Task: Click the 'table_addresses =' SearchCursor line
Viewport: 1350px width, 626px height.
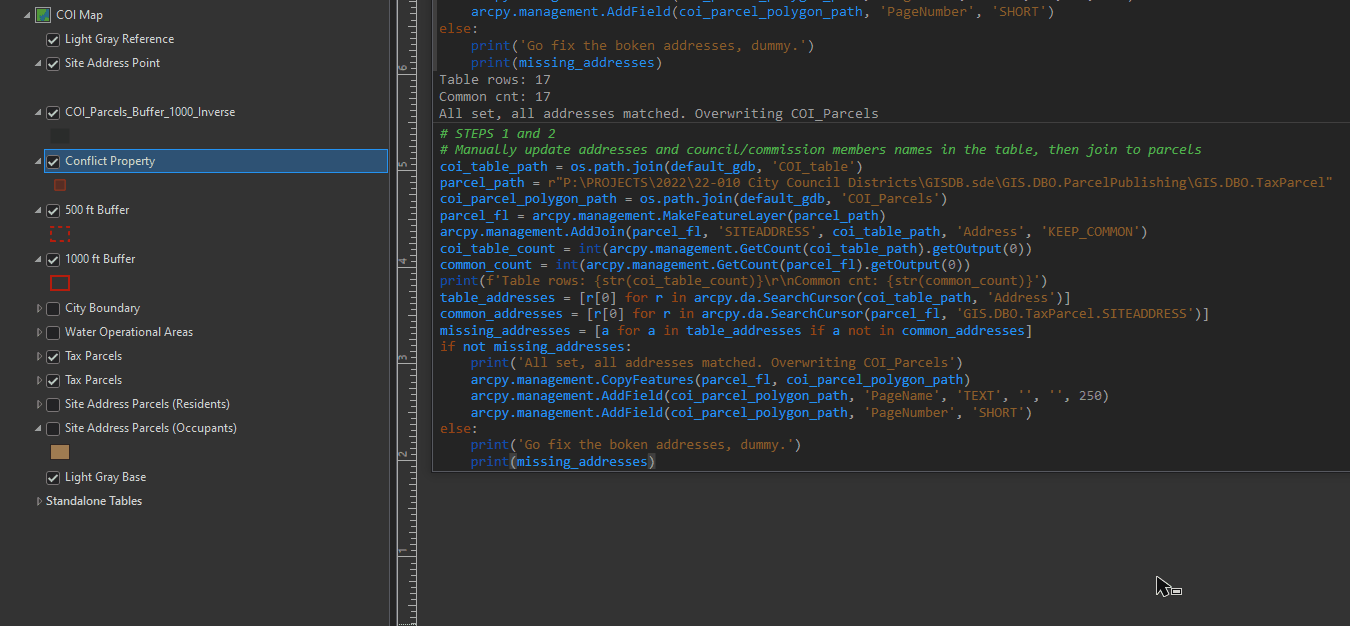Action: coord(755,298)
